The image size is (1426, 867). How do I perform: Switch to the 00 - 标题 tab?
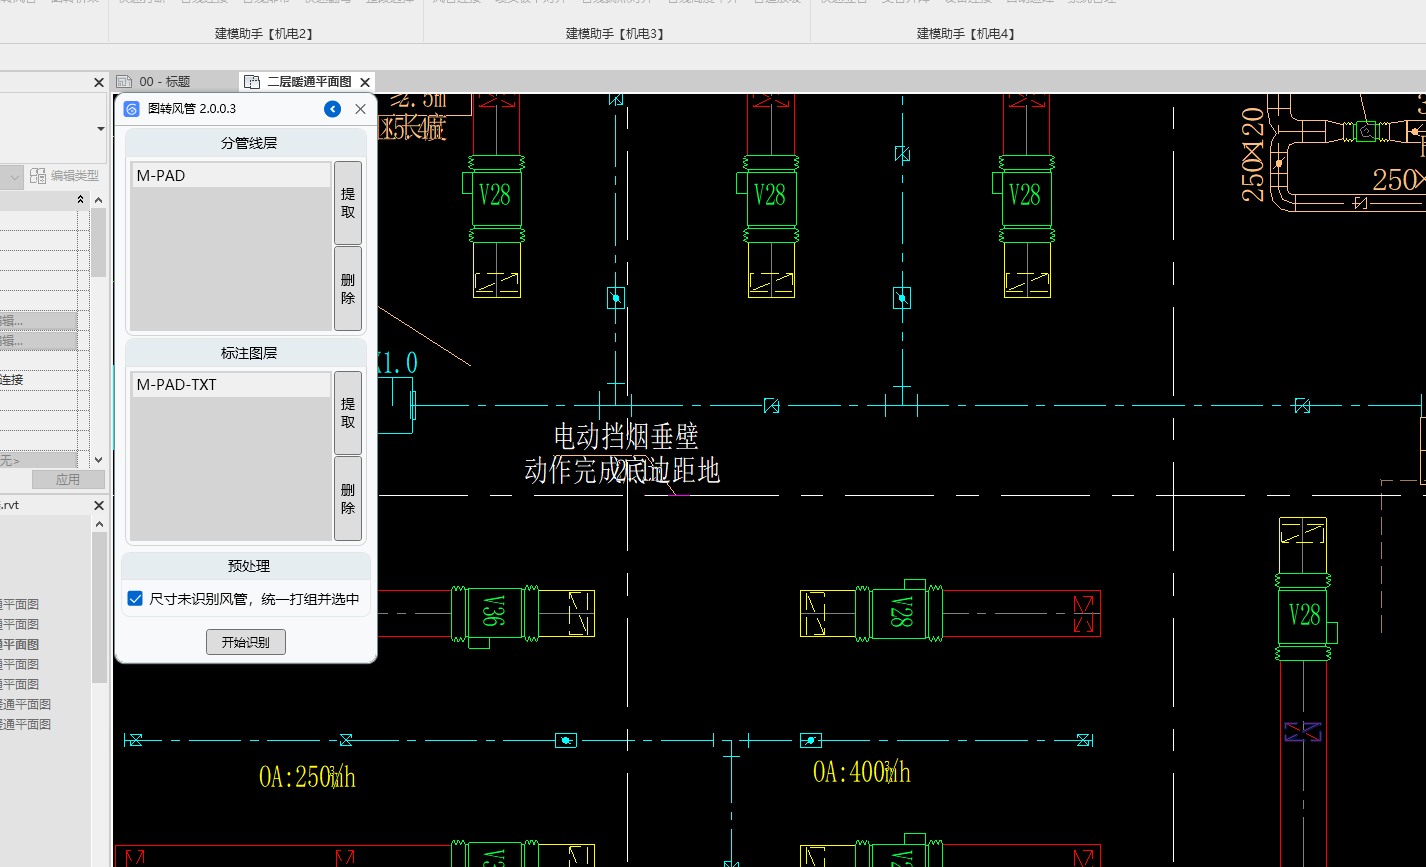[x=164, y=82]
